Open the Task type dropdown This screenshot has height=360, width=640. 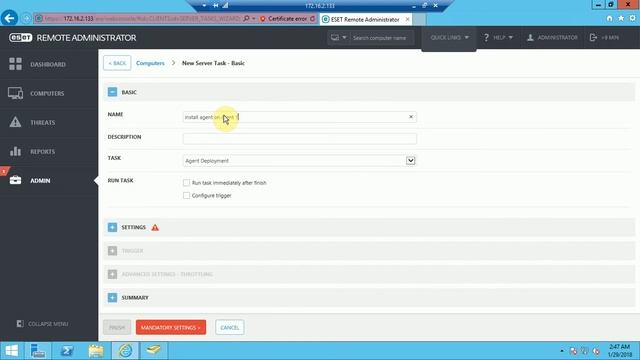411,161
